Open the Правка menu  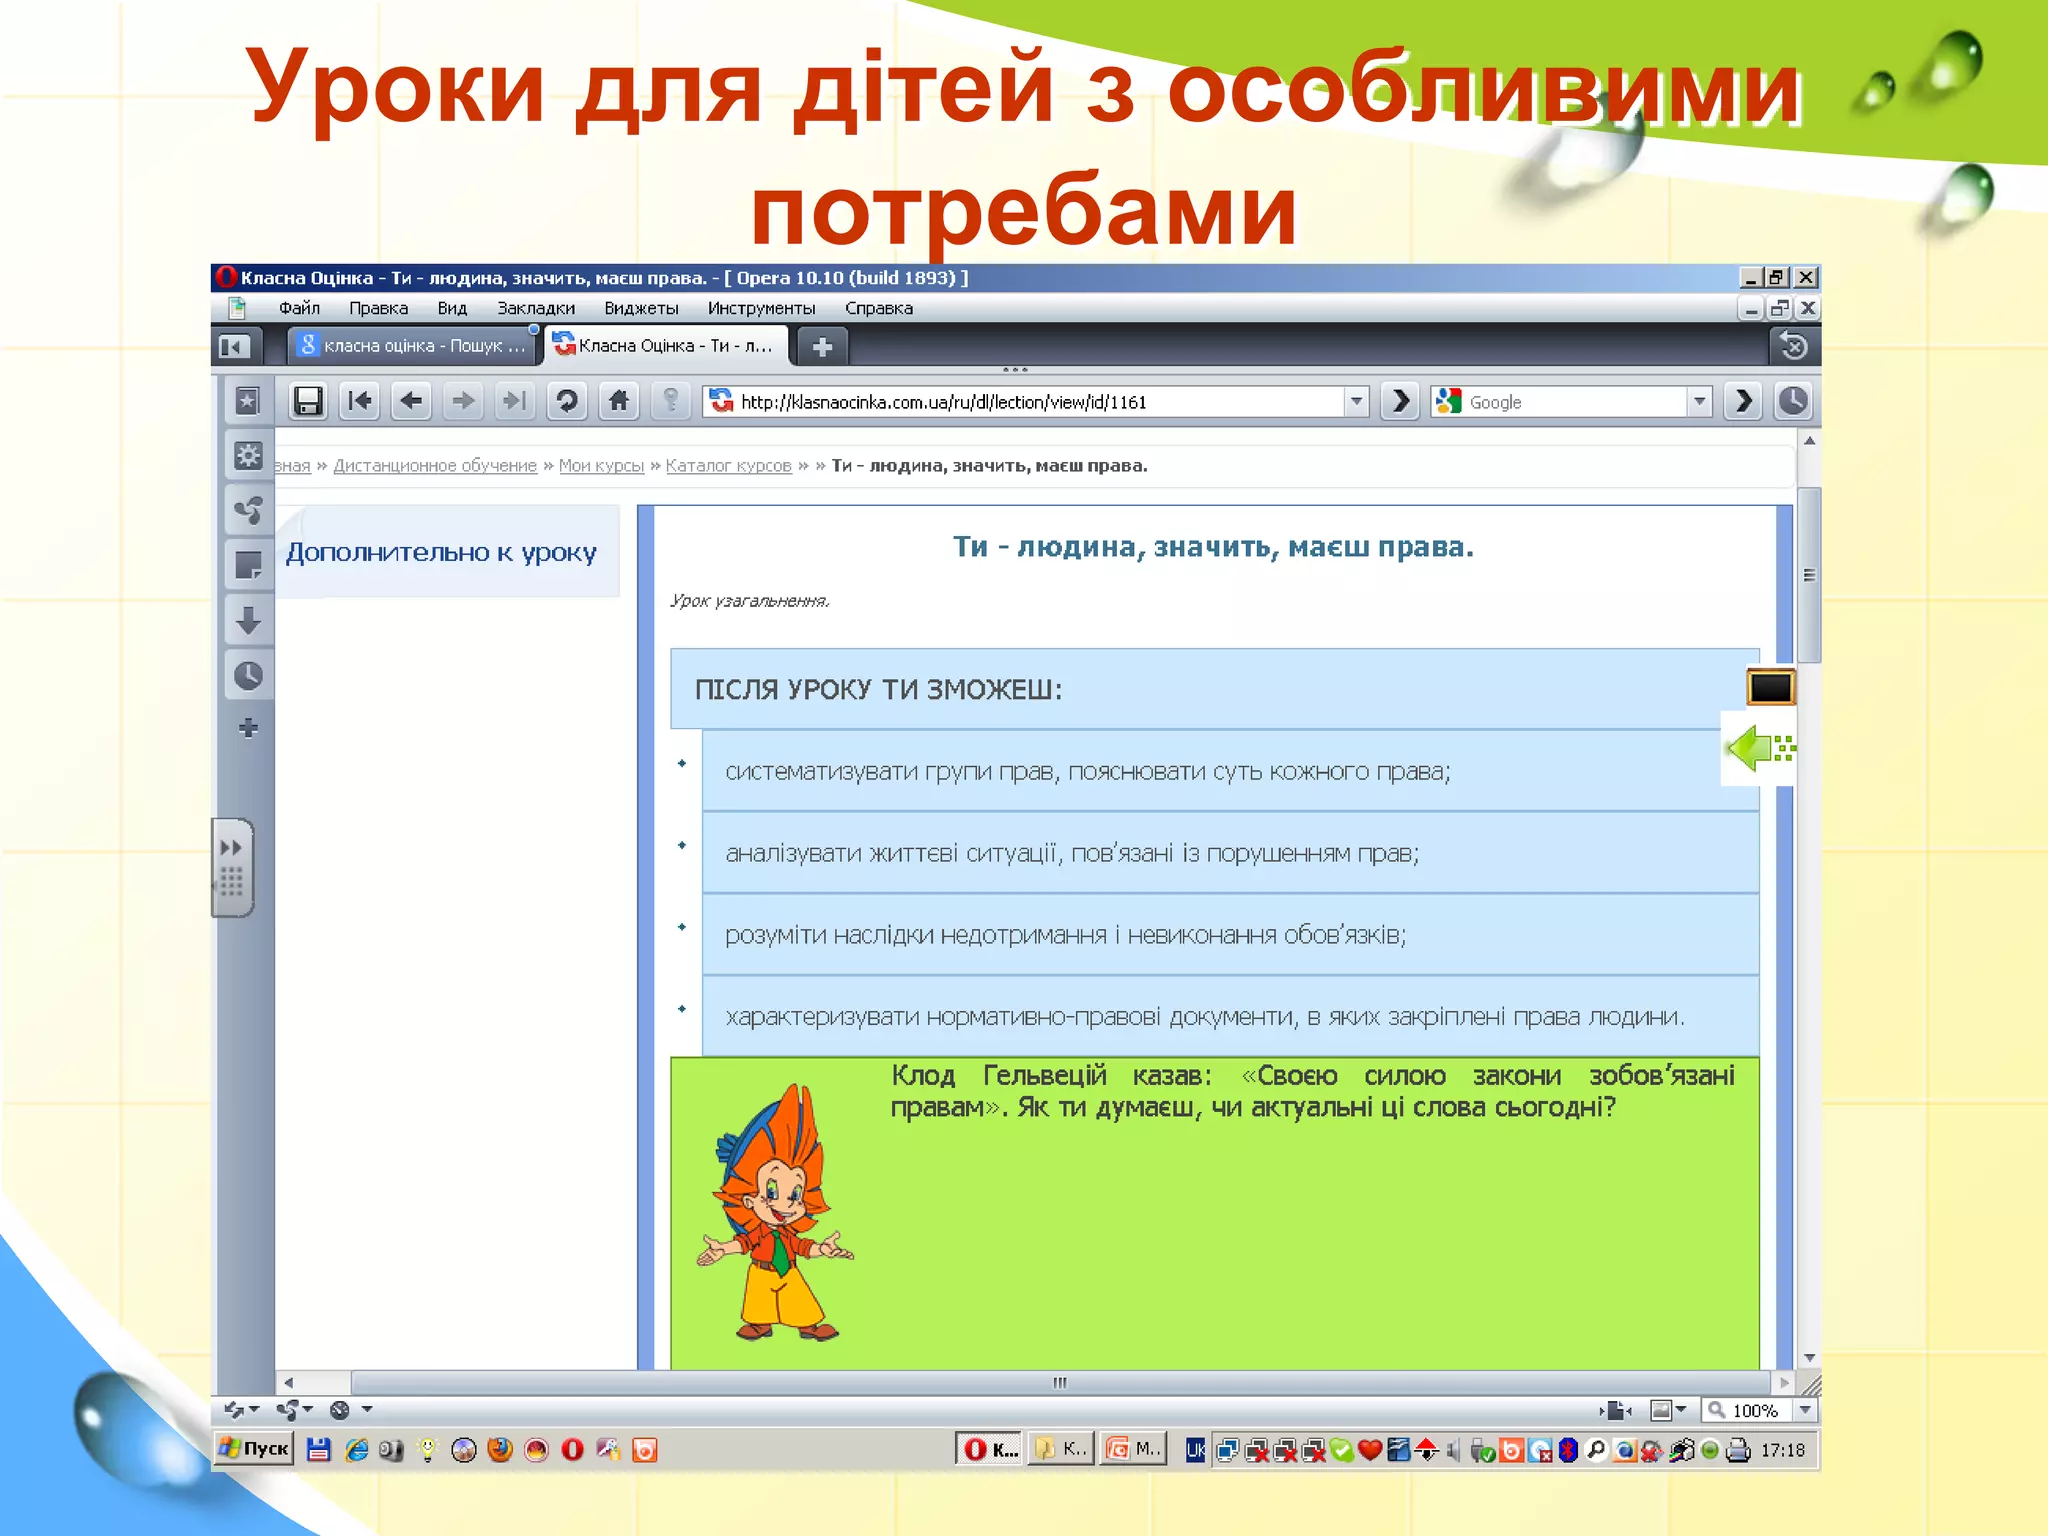coord(378,308)
